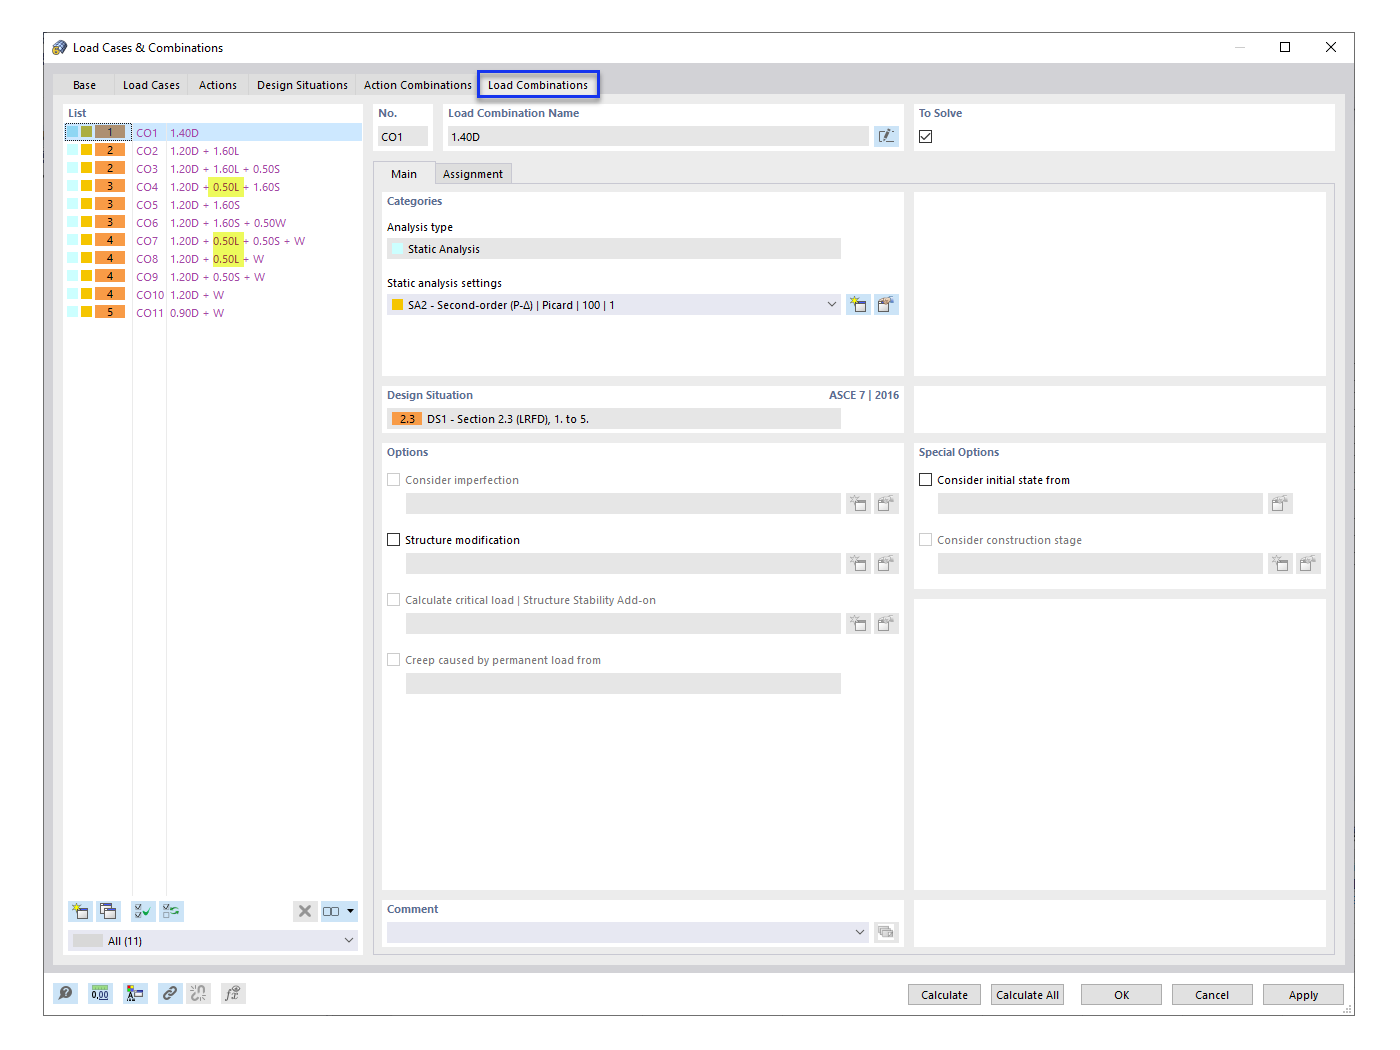
Task: Click the link icon in bottom toolbar
Action: tap(170, 993)
